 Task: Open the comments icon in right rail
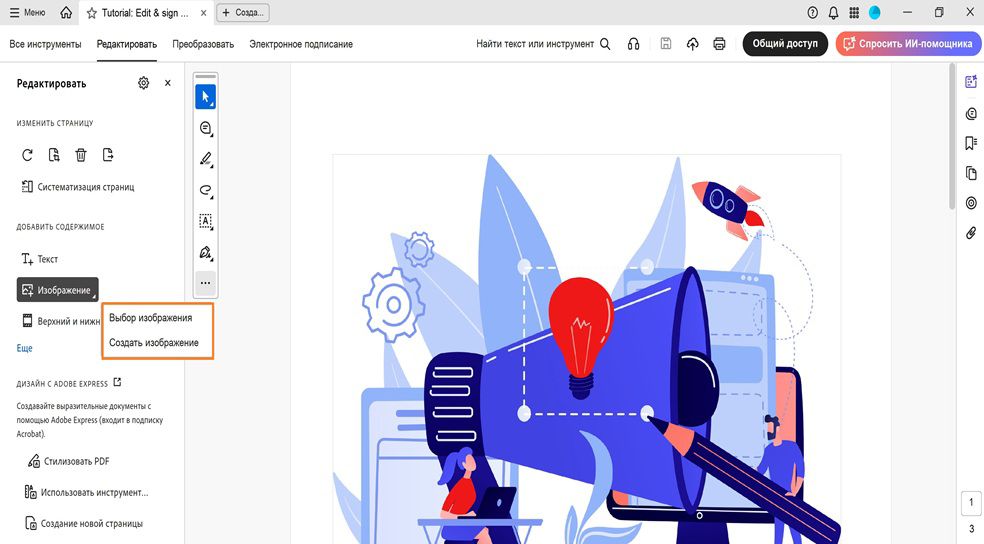pyautogui.click(x=971, y=114)
